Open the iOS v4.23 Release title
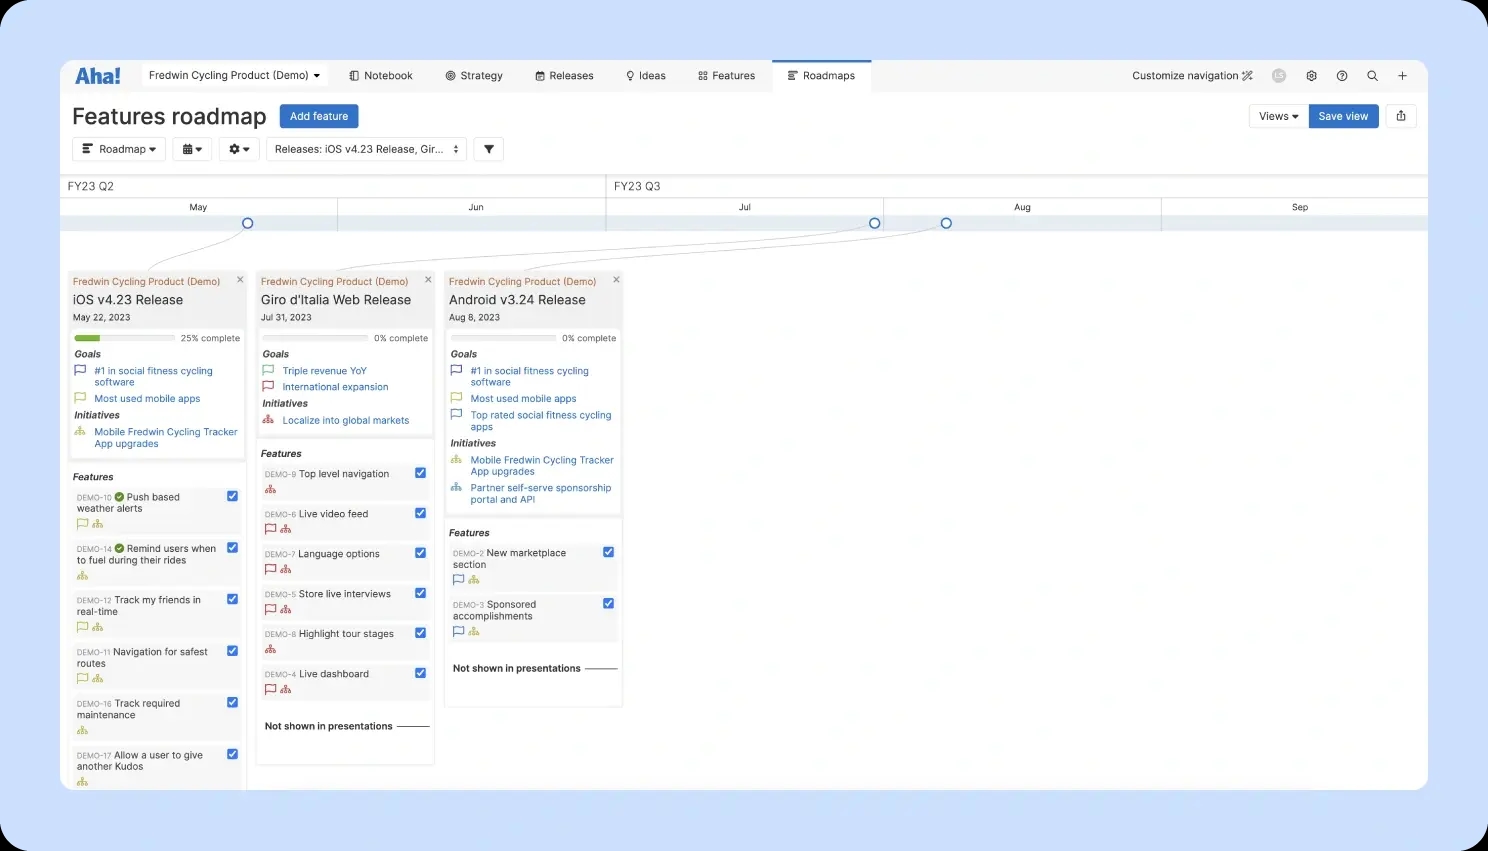Image resolution: width=1488 pixels, height=851 pixels. (x=128, y=300)
